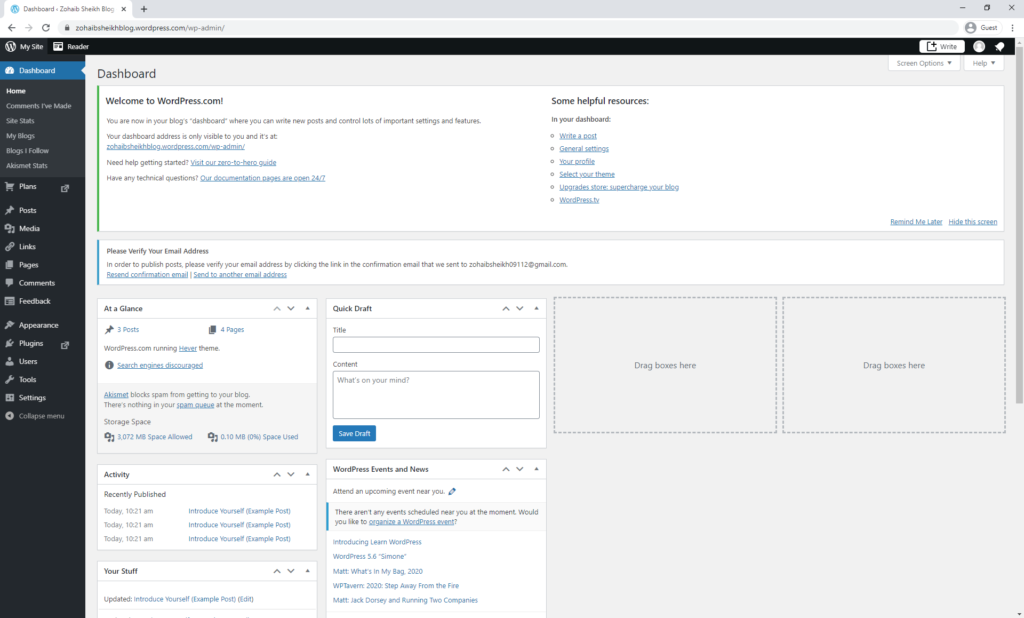Move Your Stuff box up

click(x=277, y=571)
